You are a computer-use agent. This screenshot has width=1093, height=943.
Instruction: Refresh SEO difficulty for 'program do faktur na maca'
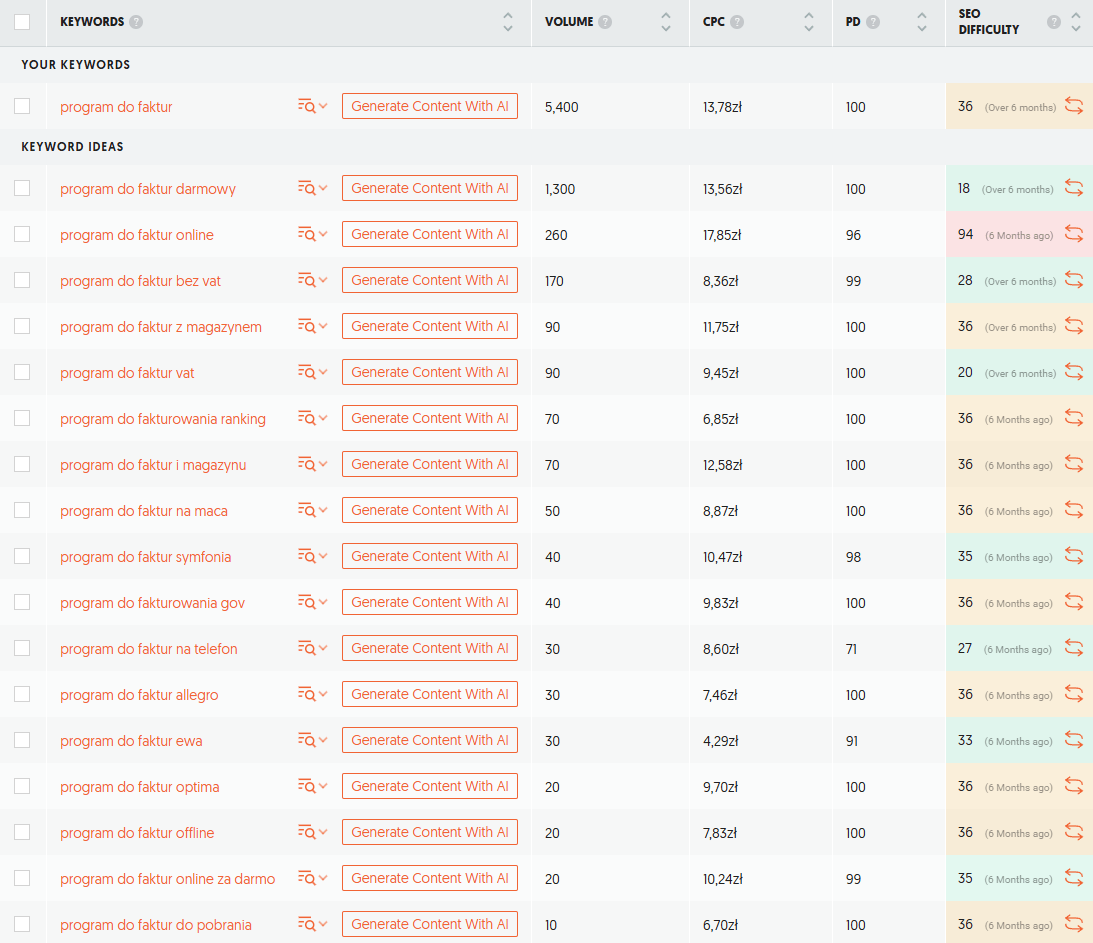1074,510
